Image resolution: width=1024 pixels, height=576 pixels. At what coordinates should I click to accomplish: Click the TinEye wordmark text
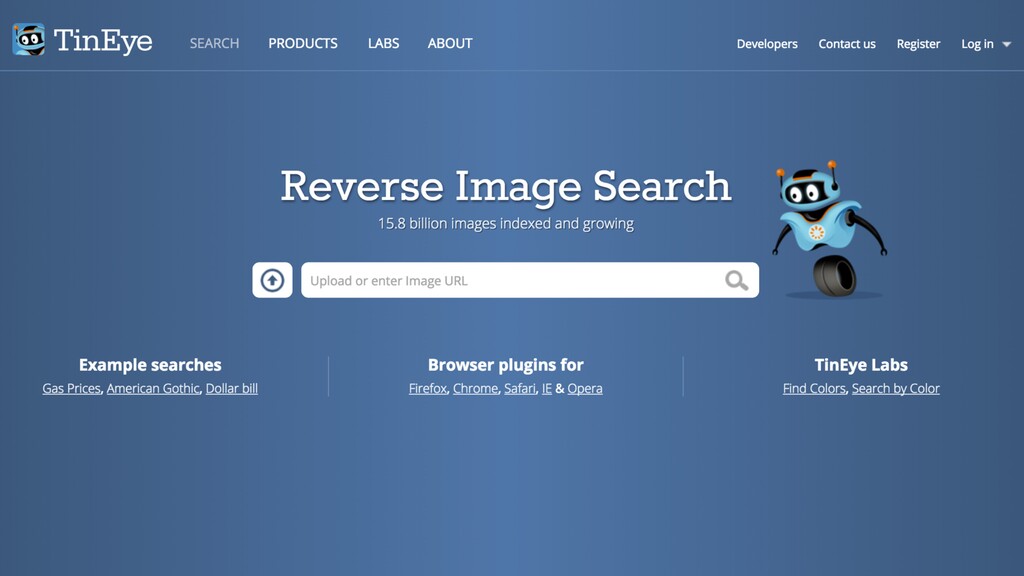(x=103, y=41)
